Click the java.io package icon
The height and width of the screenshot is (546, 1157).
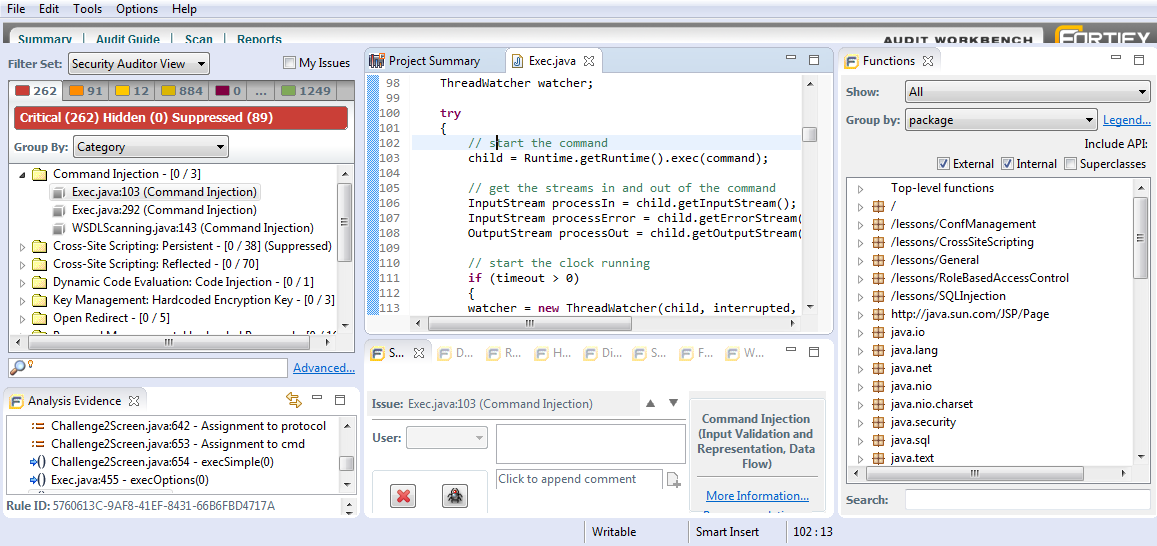(878, 332)
